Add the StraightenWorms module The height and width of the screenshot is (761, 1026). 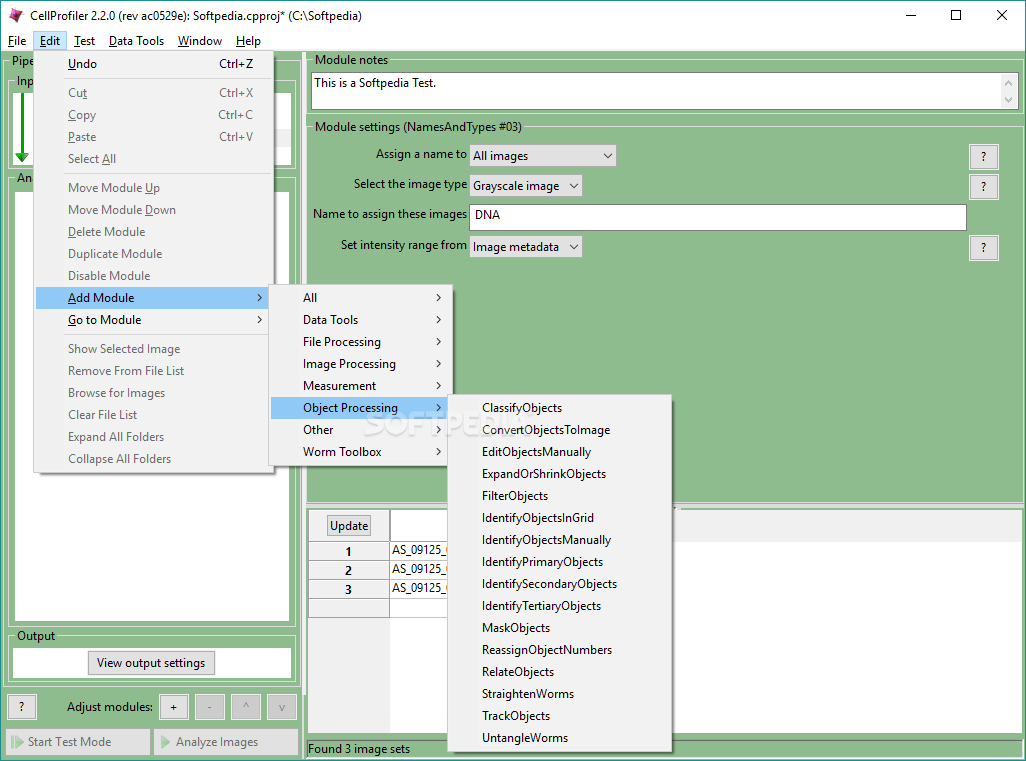click(560, 694)
